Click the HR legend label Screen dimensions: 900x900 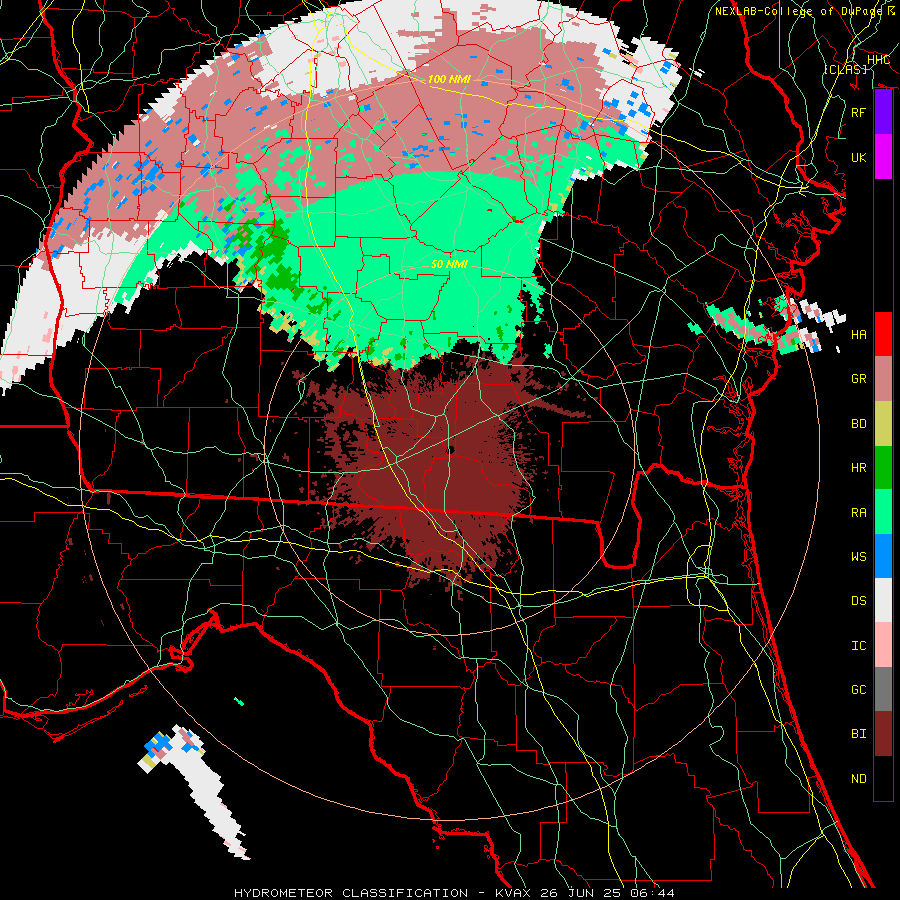point(859,468)
